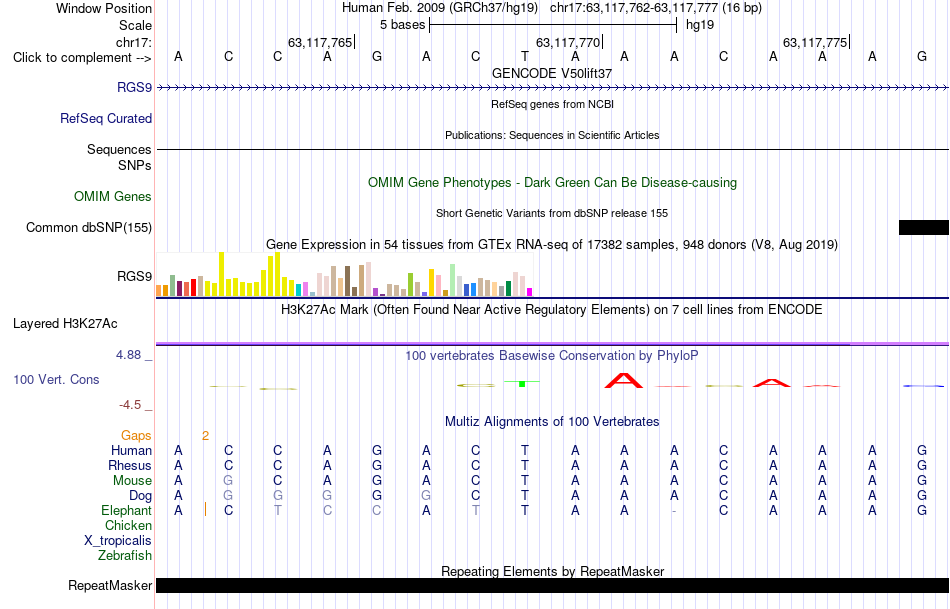950x609 pixels.
Task: Select the Common dbSNP(155) track label
Action: coord(89,227)
